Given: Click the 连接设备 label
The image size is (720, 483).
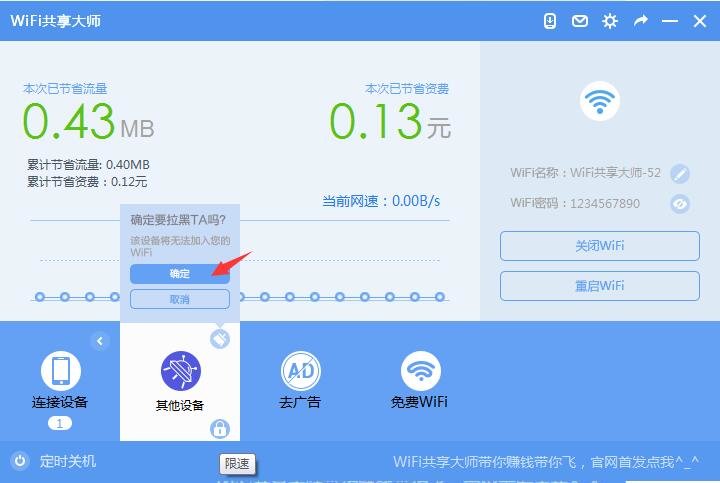Looking at the screenshot, I should coord(60,402).
